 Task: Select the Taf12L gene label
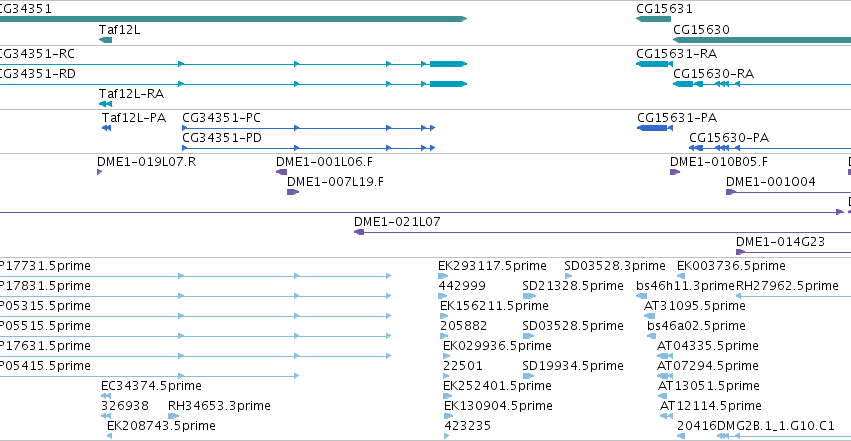tap(119, 30)
